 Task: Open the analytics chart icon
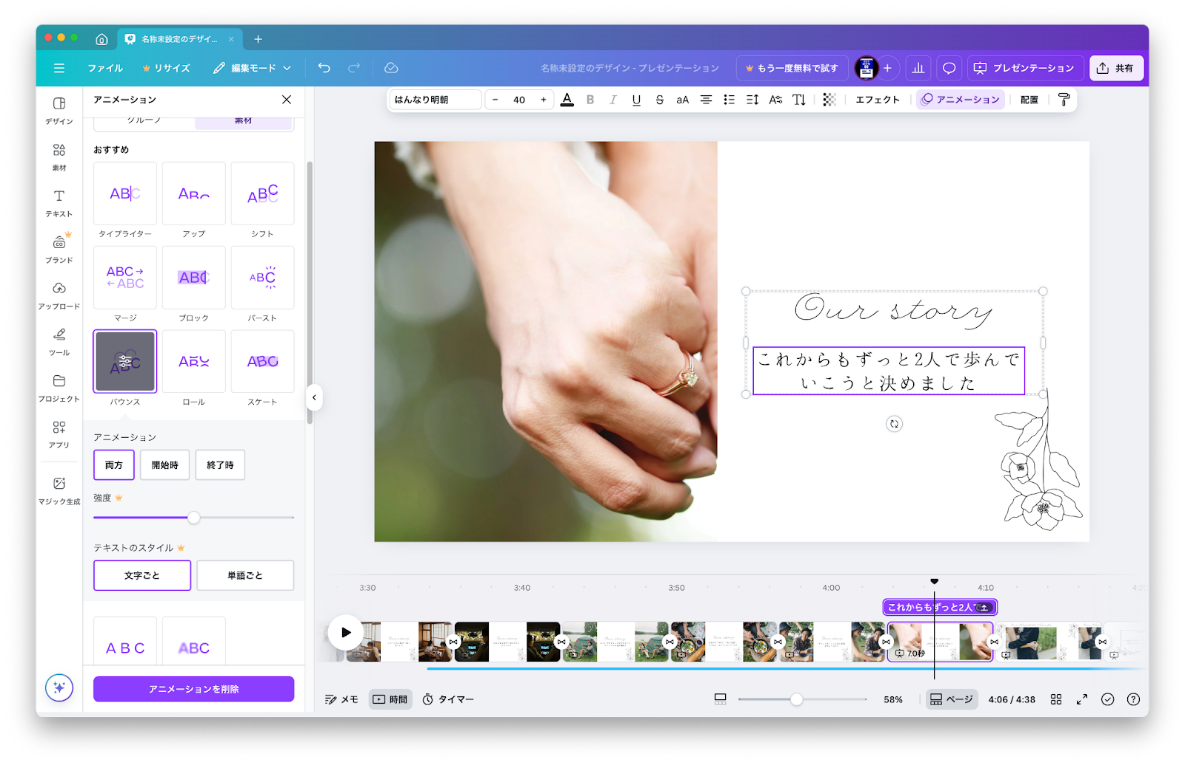[918, 68]
